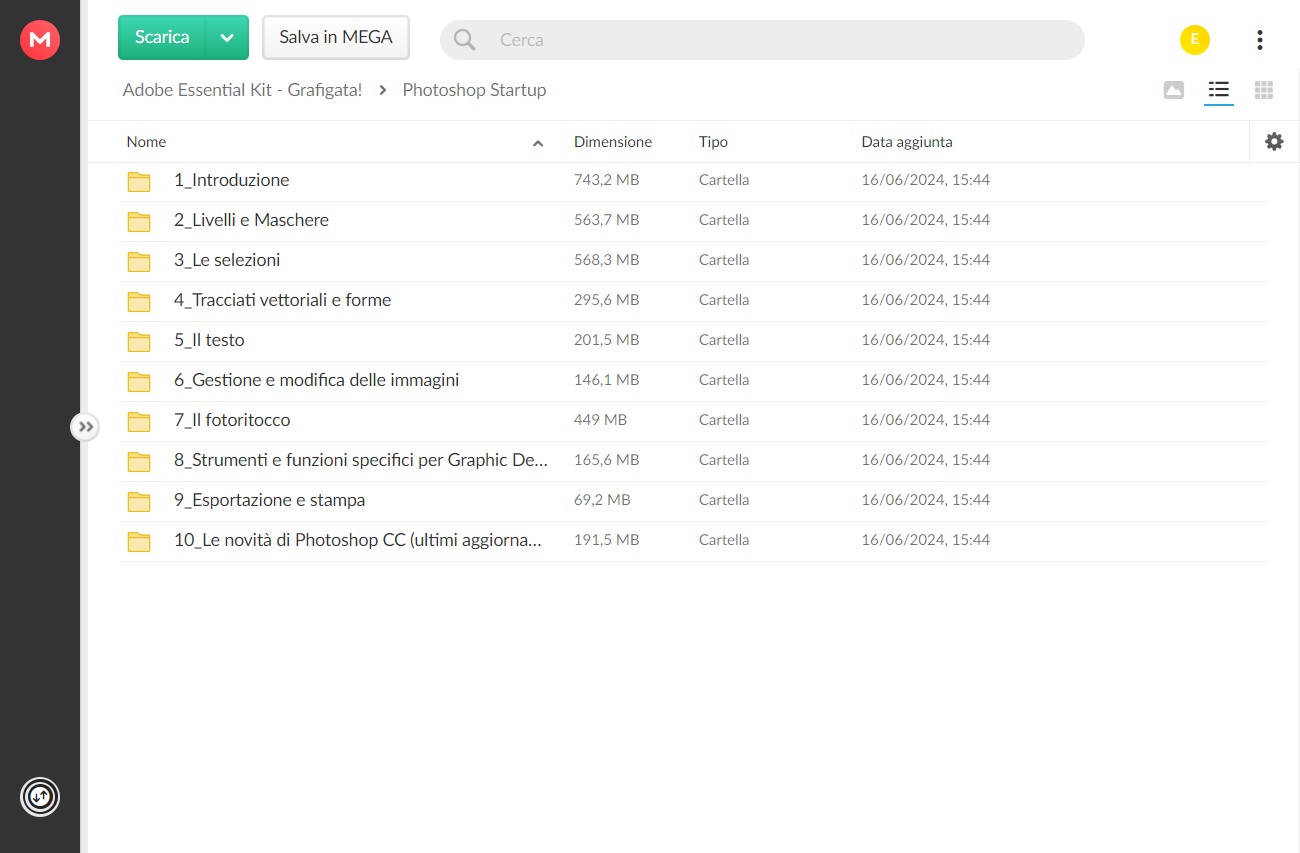Screen dimensions: 1300x853
Task: Click the 191,5 MB size value
Action: coord(606,540)
